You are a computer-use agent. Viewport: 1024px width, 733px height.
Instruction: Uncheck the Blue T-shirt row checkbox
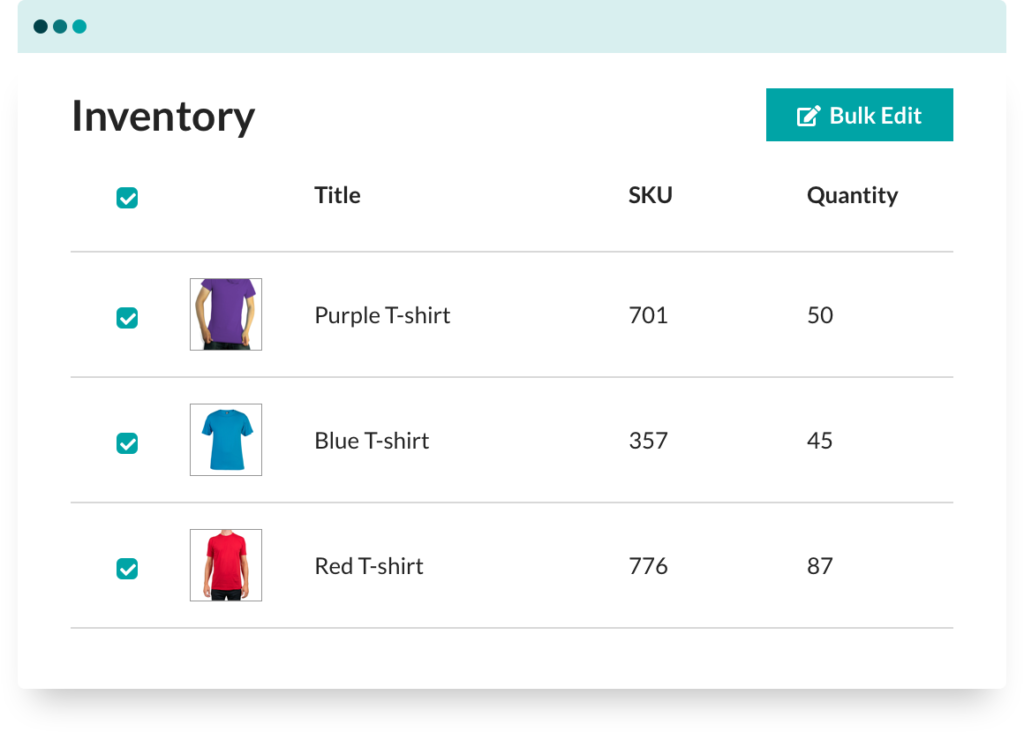point(127,443)
